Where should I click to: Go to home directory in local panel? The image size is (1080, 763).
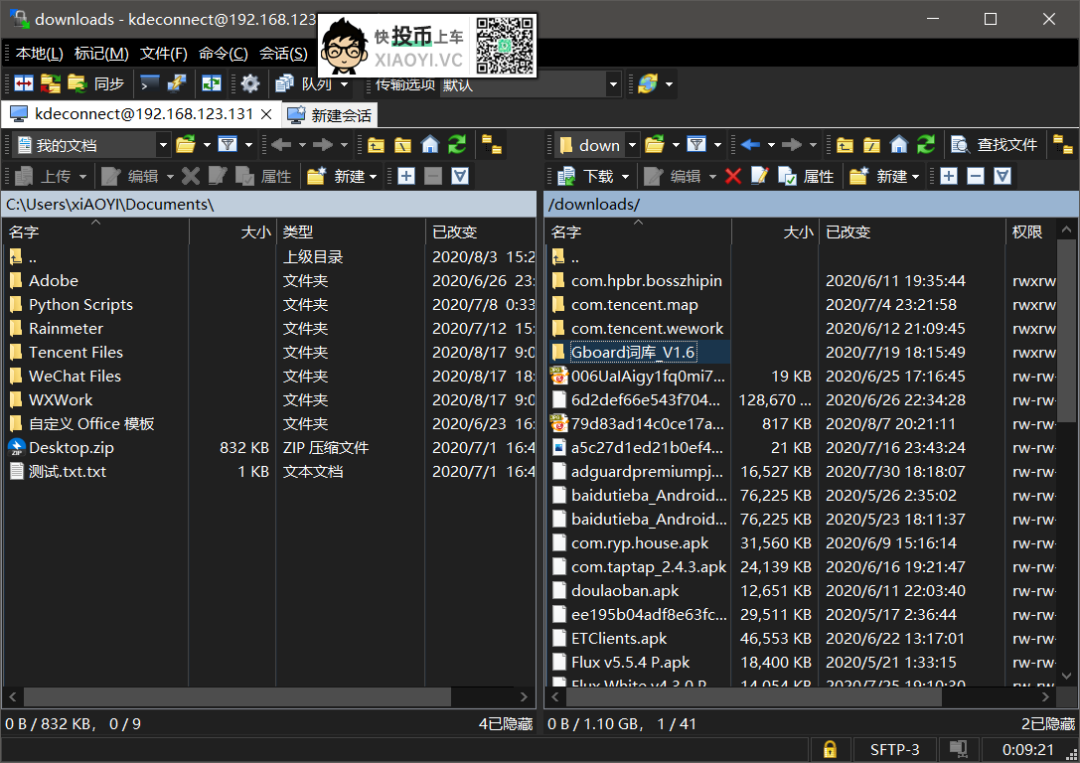click(x=430, y=145)
